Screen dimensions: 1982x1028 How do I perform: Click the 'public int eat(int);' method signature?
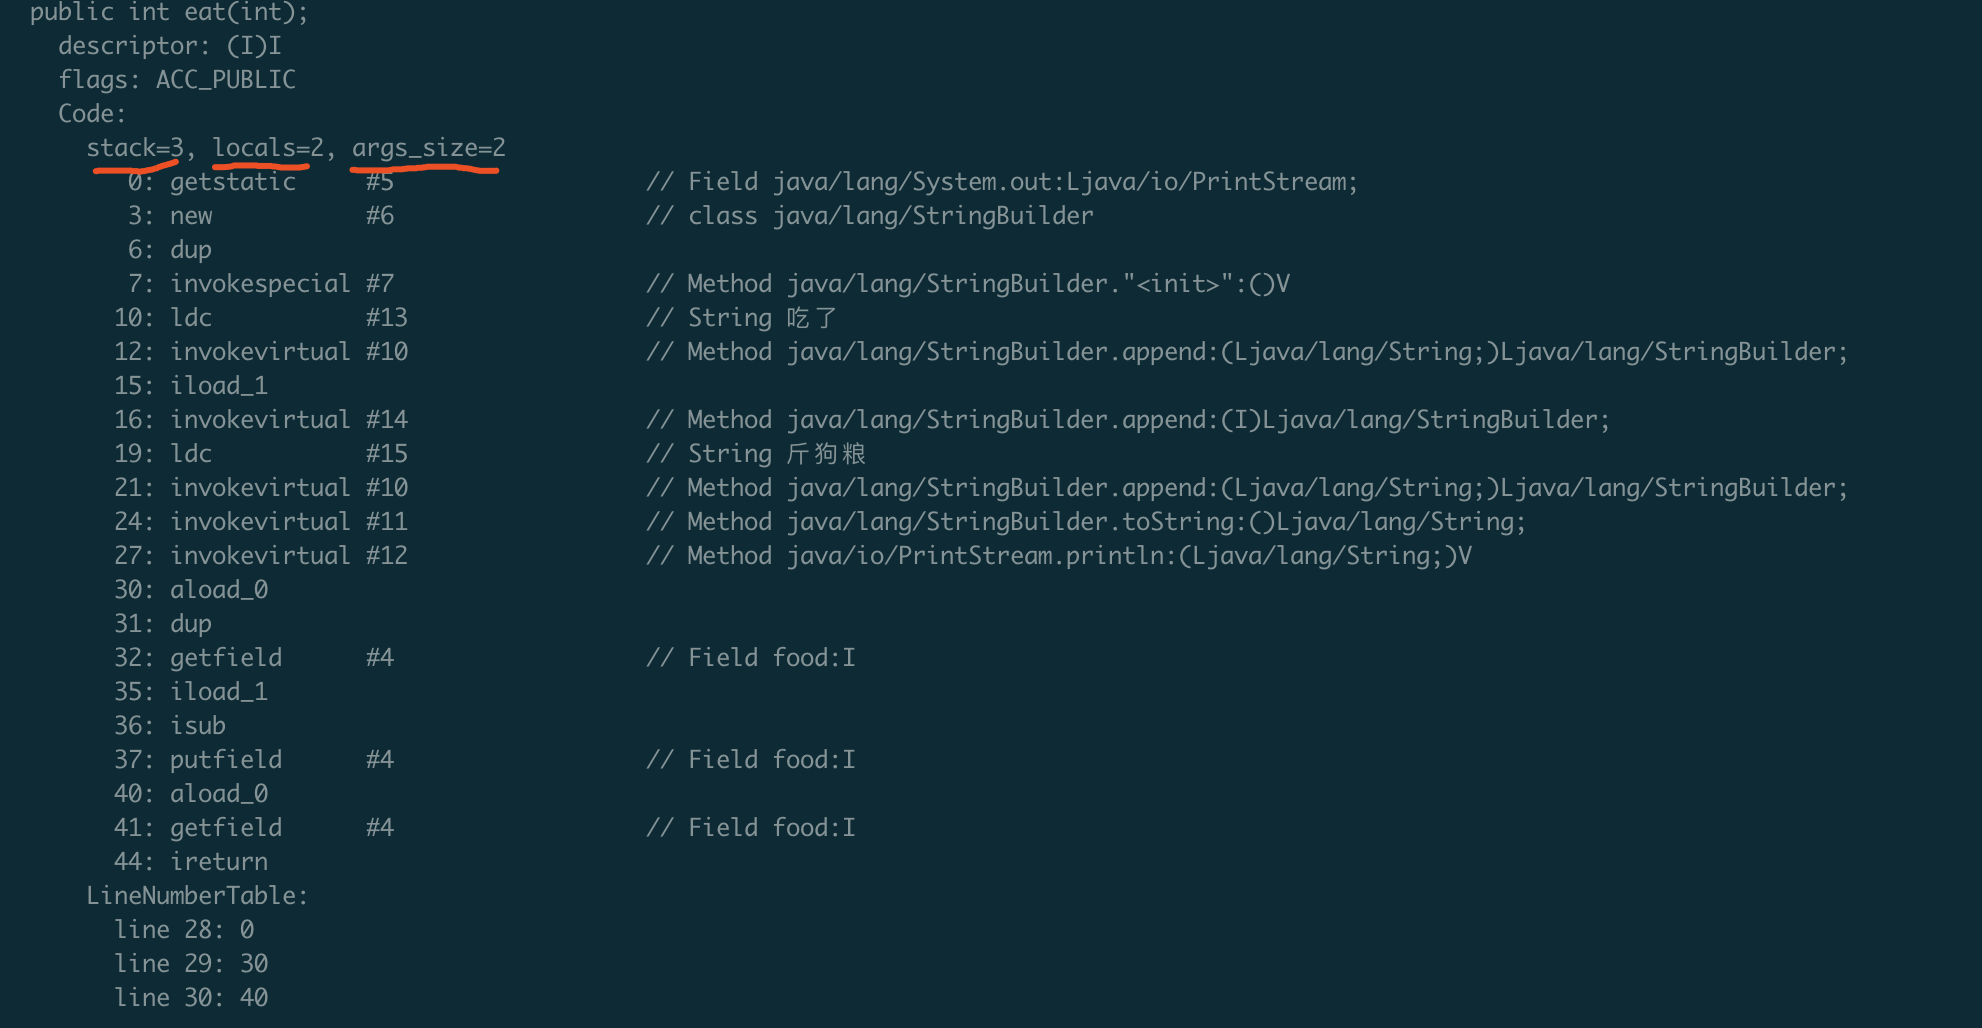168,12
